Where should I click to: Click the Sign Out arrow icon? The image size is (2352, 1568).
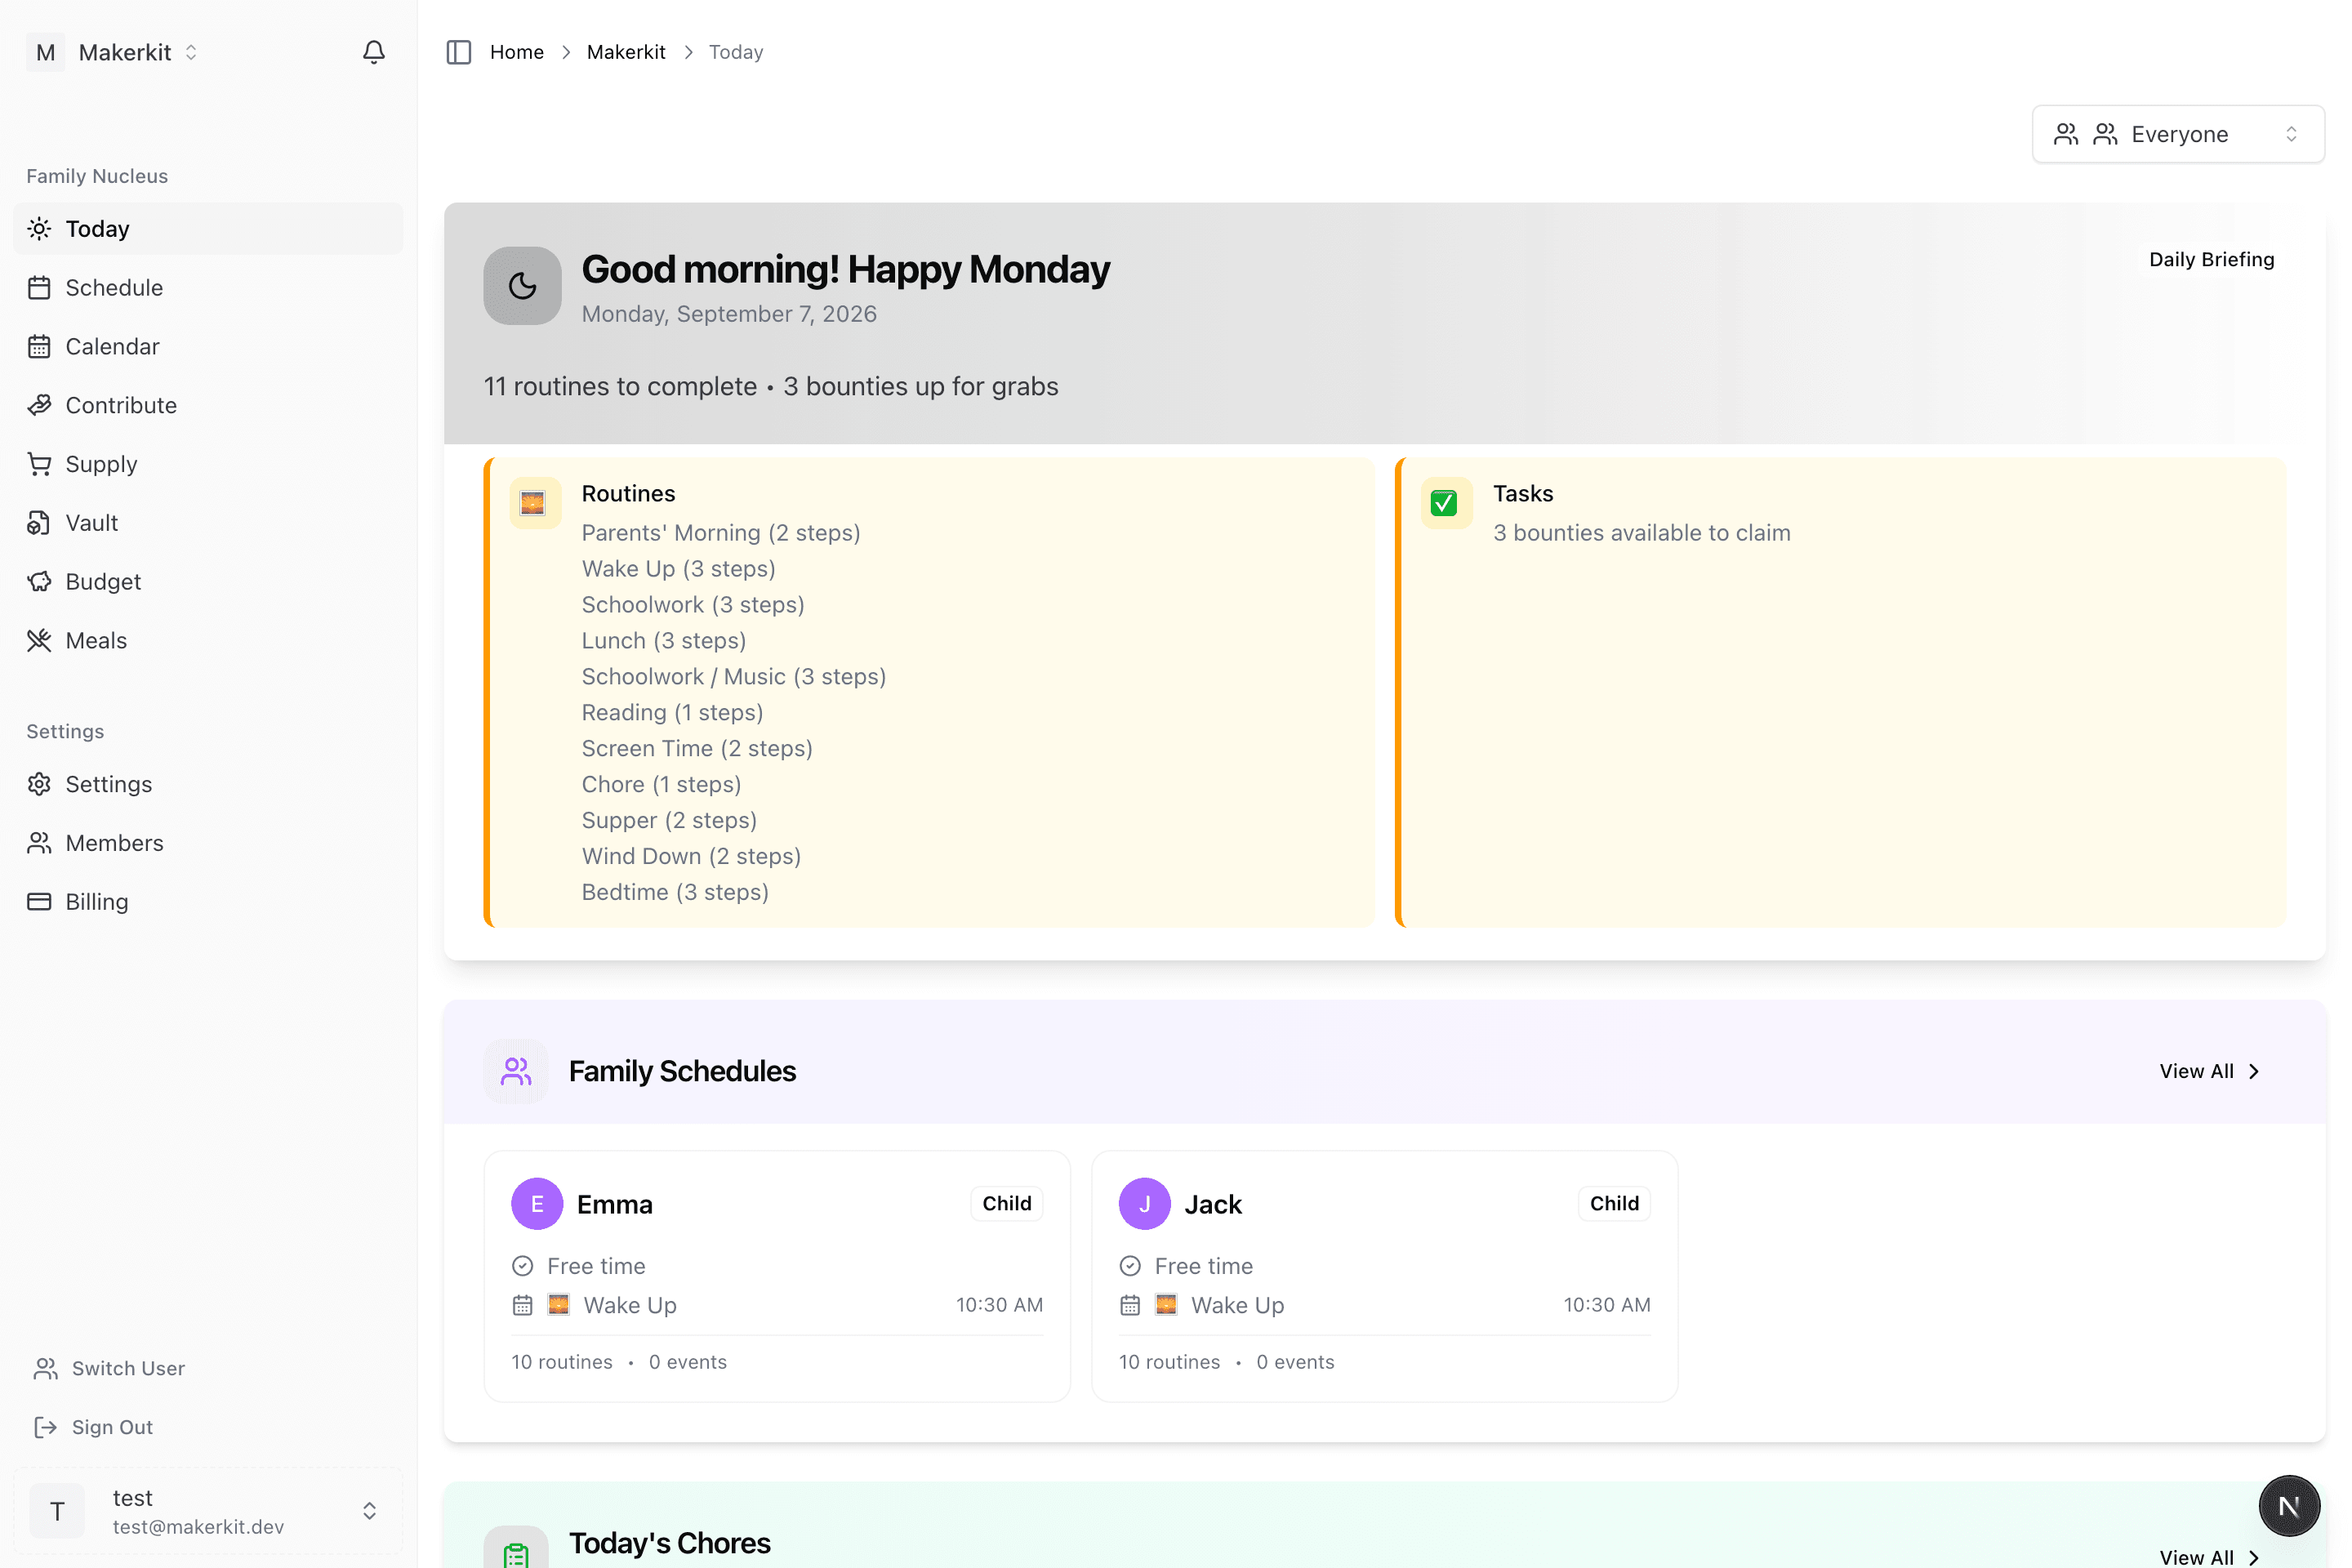(x=45, y=1428)
